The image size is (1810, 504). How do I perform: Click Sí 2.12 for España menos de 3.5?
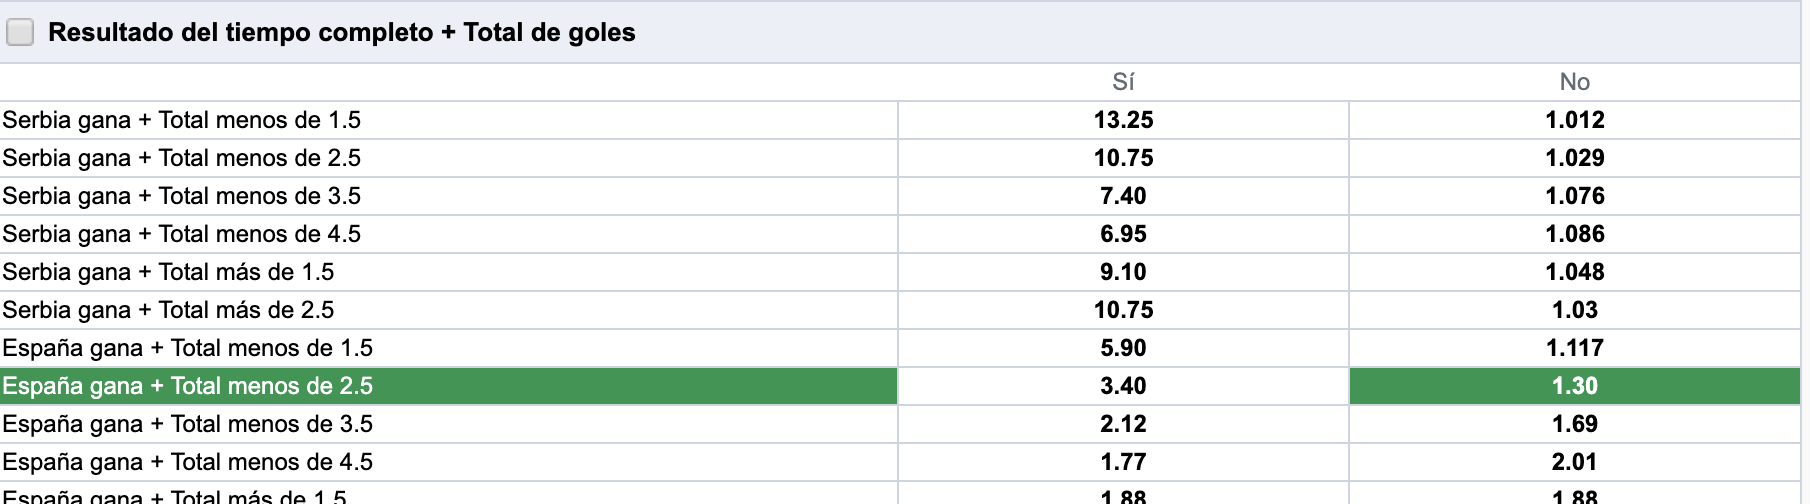1123,424
